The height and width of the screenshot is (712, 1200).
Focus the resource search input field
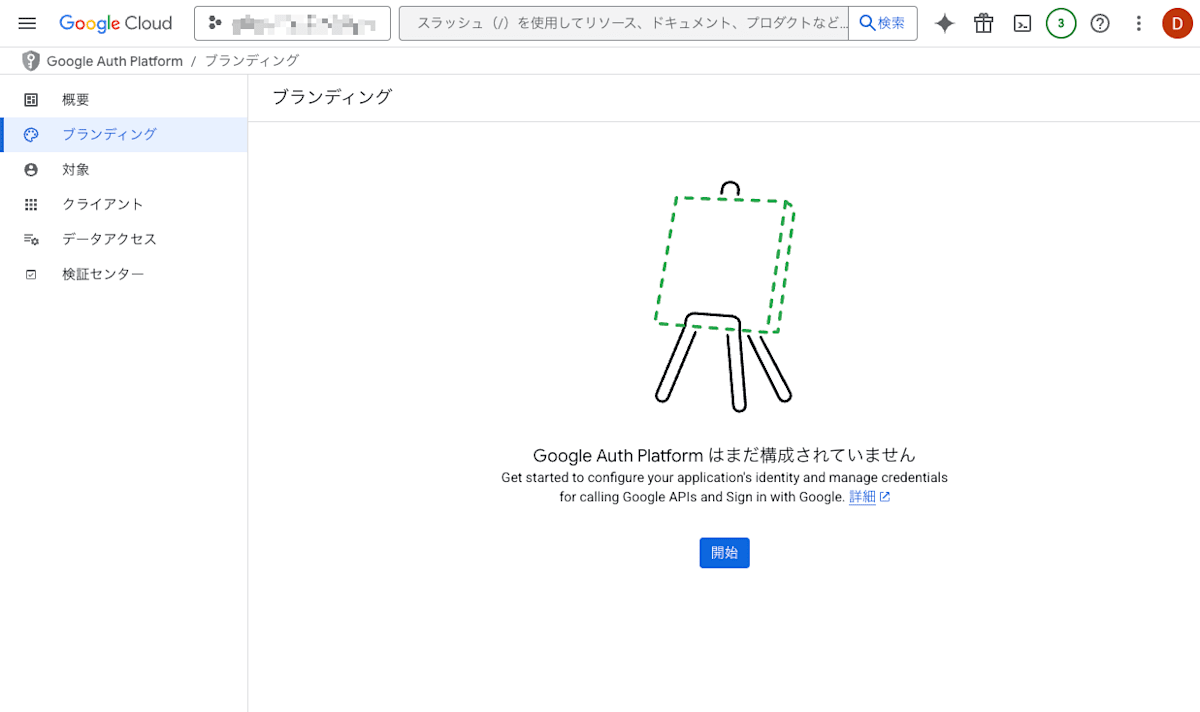(x=624, y=23)
